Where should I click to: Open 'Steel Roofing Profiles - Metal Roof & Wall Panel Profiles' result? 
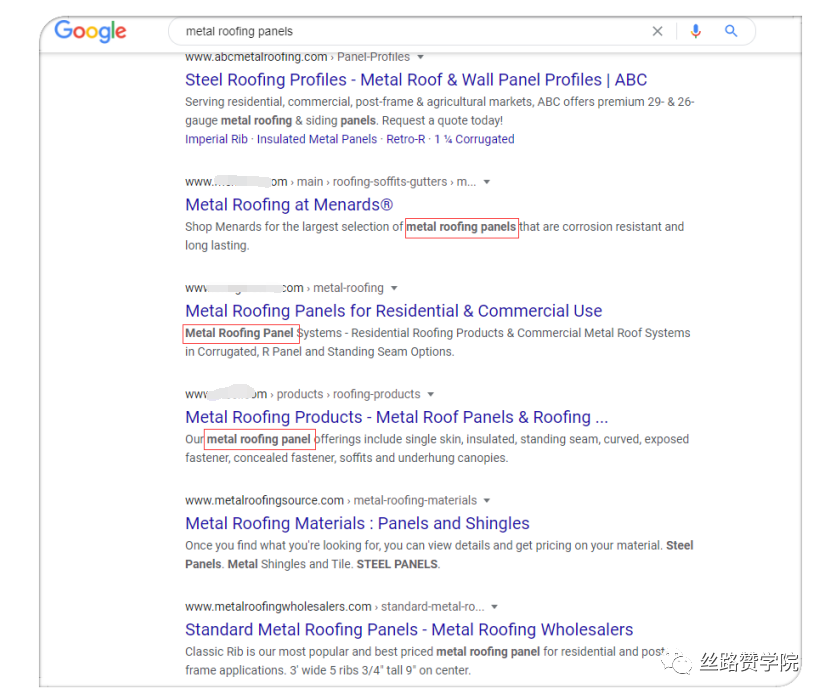(416, 80)
